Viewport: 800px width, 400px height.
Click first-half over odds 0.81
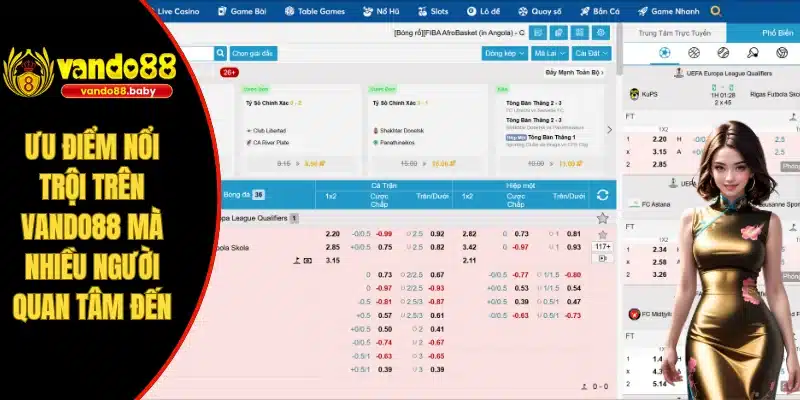click(x=574, y=234)
